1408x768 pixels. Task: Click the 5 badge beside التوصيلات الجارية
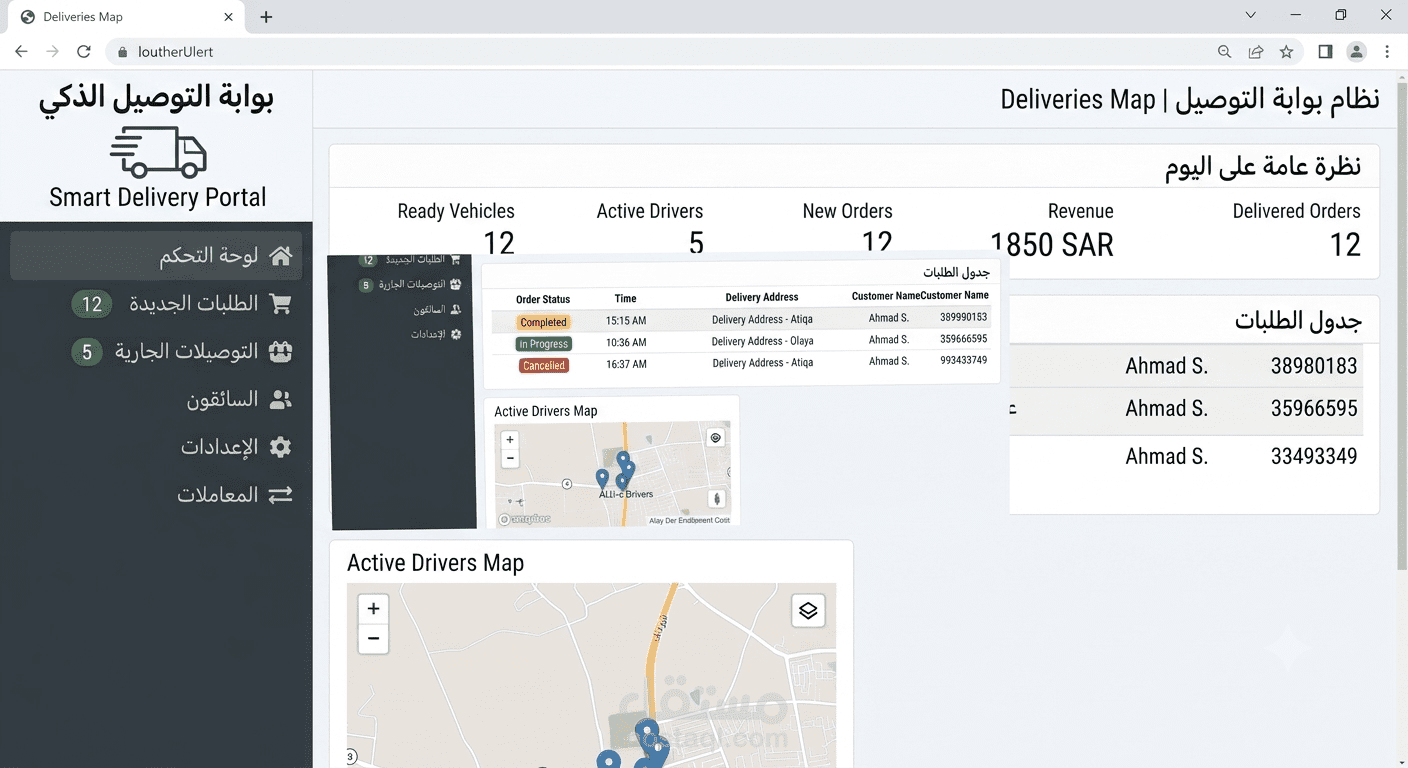[87, 352]
